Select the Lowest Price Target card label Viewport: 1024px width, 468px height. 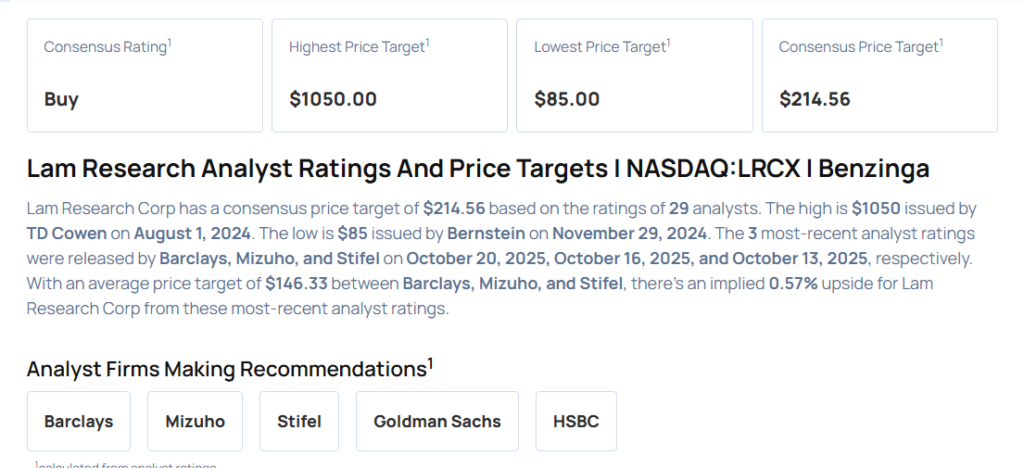point(602,47)
